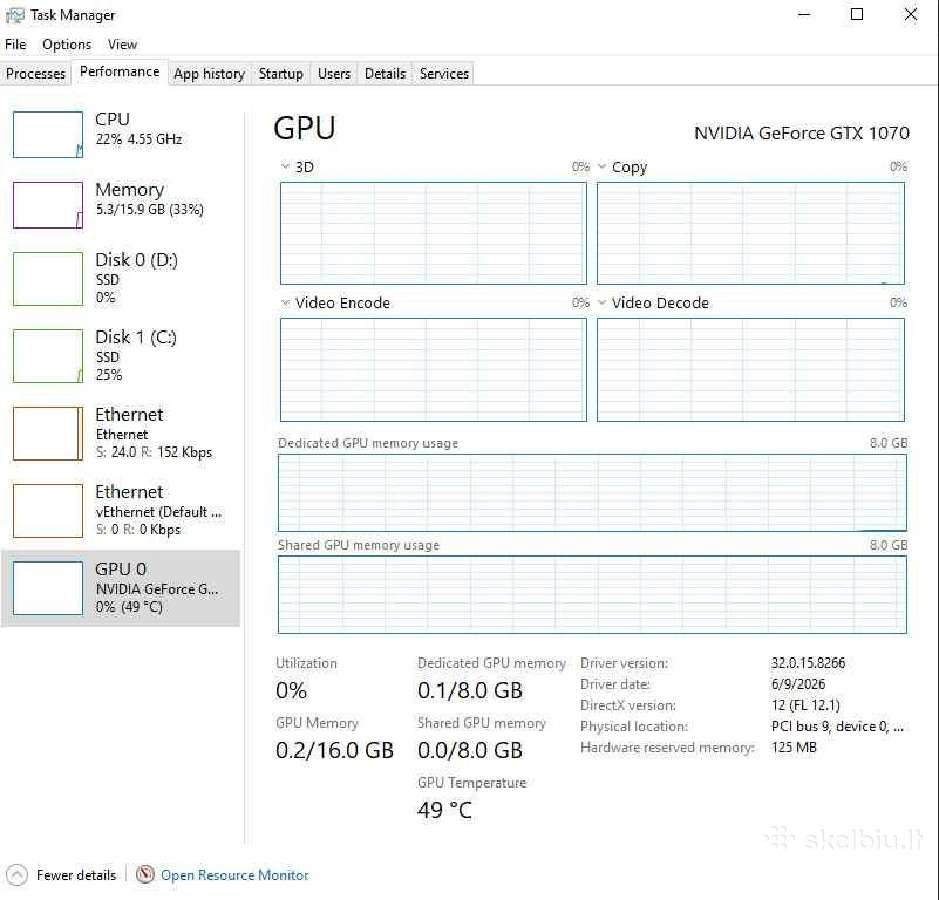Click the S: 24.0 R: 152 Kbps text
939x900 pixels.
tap(154, 452)
